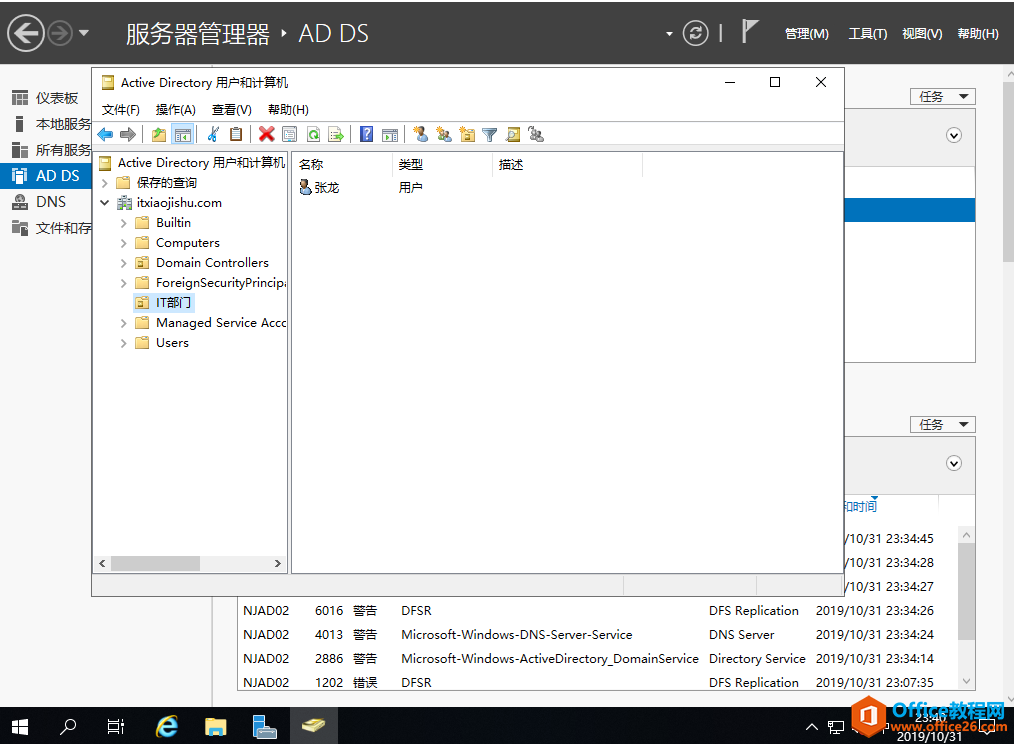Collapse upper Server Manager panel chevron
The width and height of the screenshot is (1014, 744).
[954, 135]
